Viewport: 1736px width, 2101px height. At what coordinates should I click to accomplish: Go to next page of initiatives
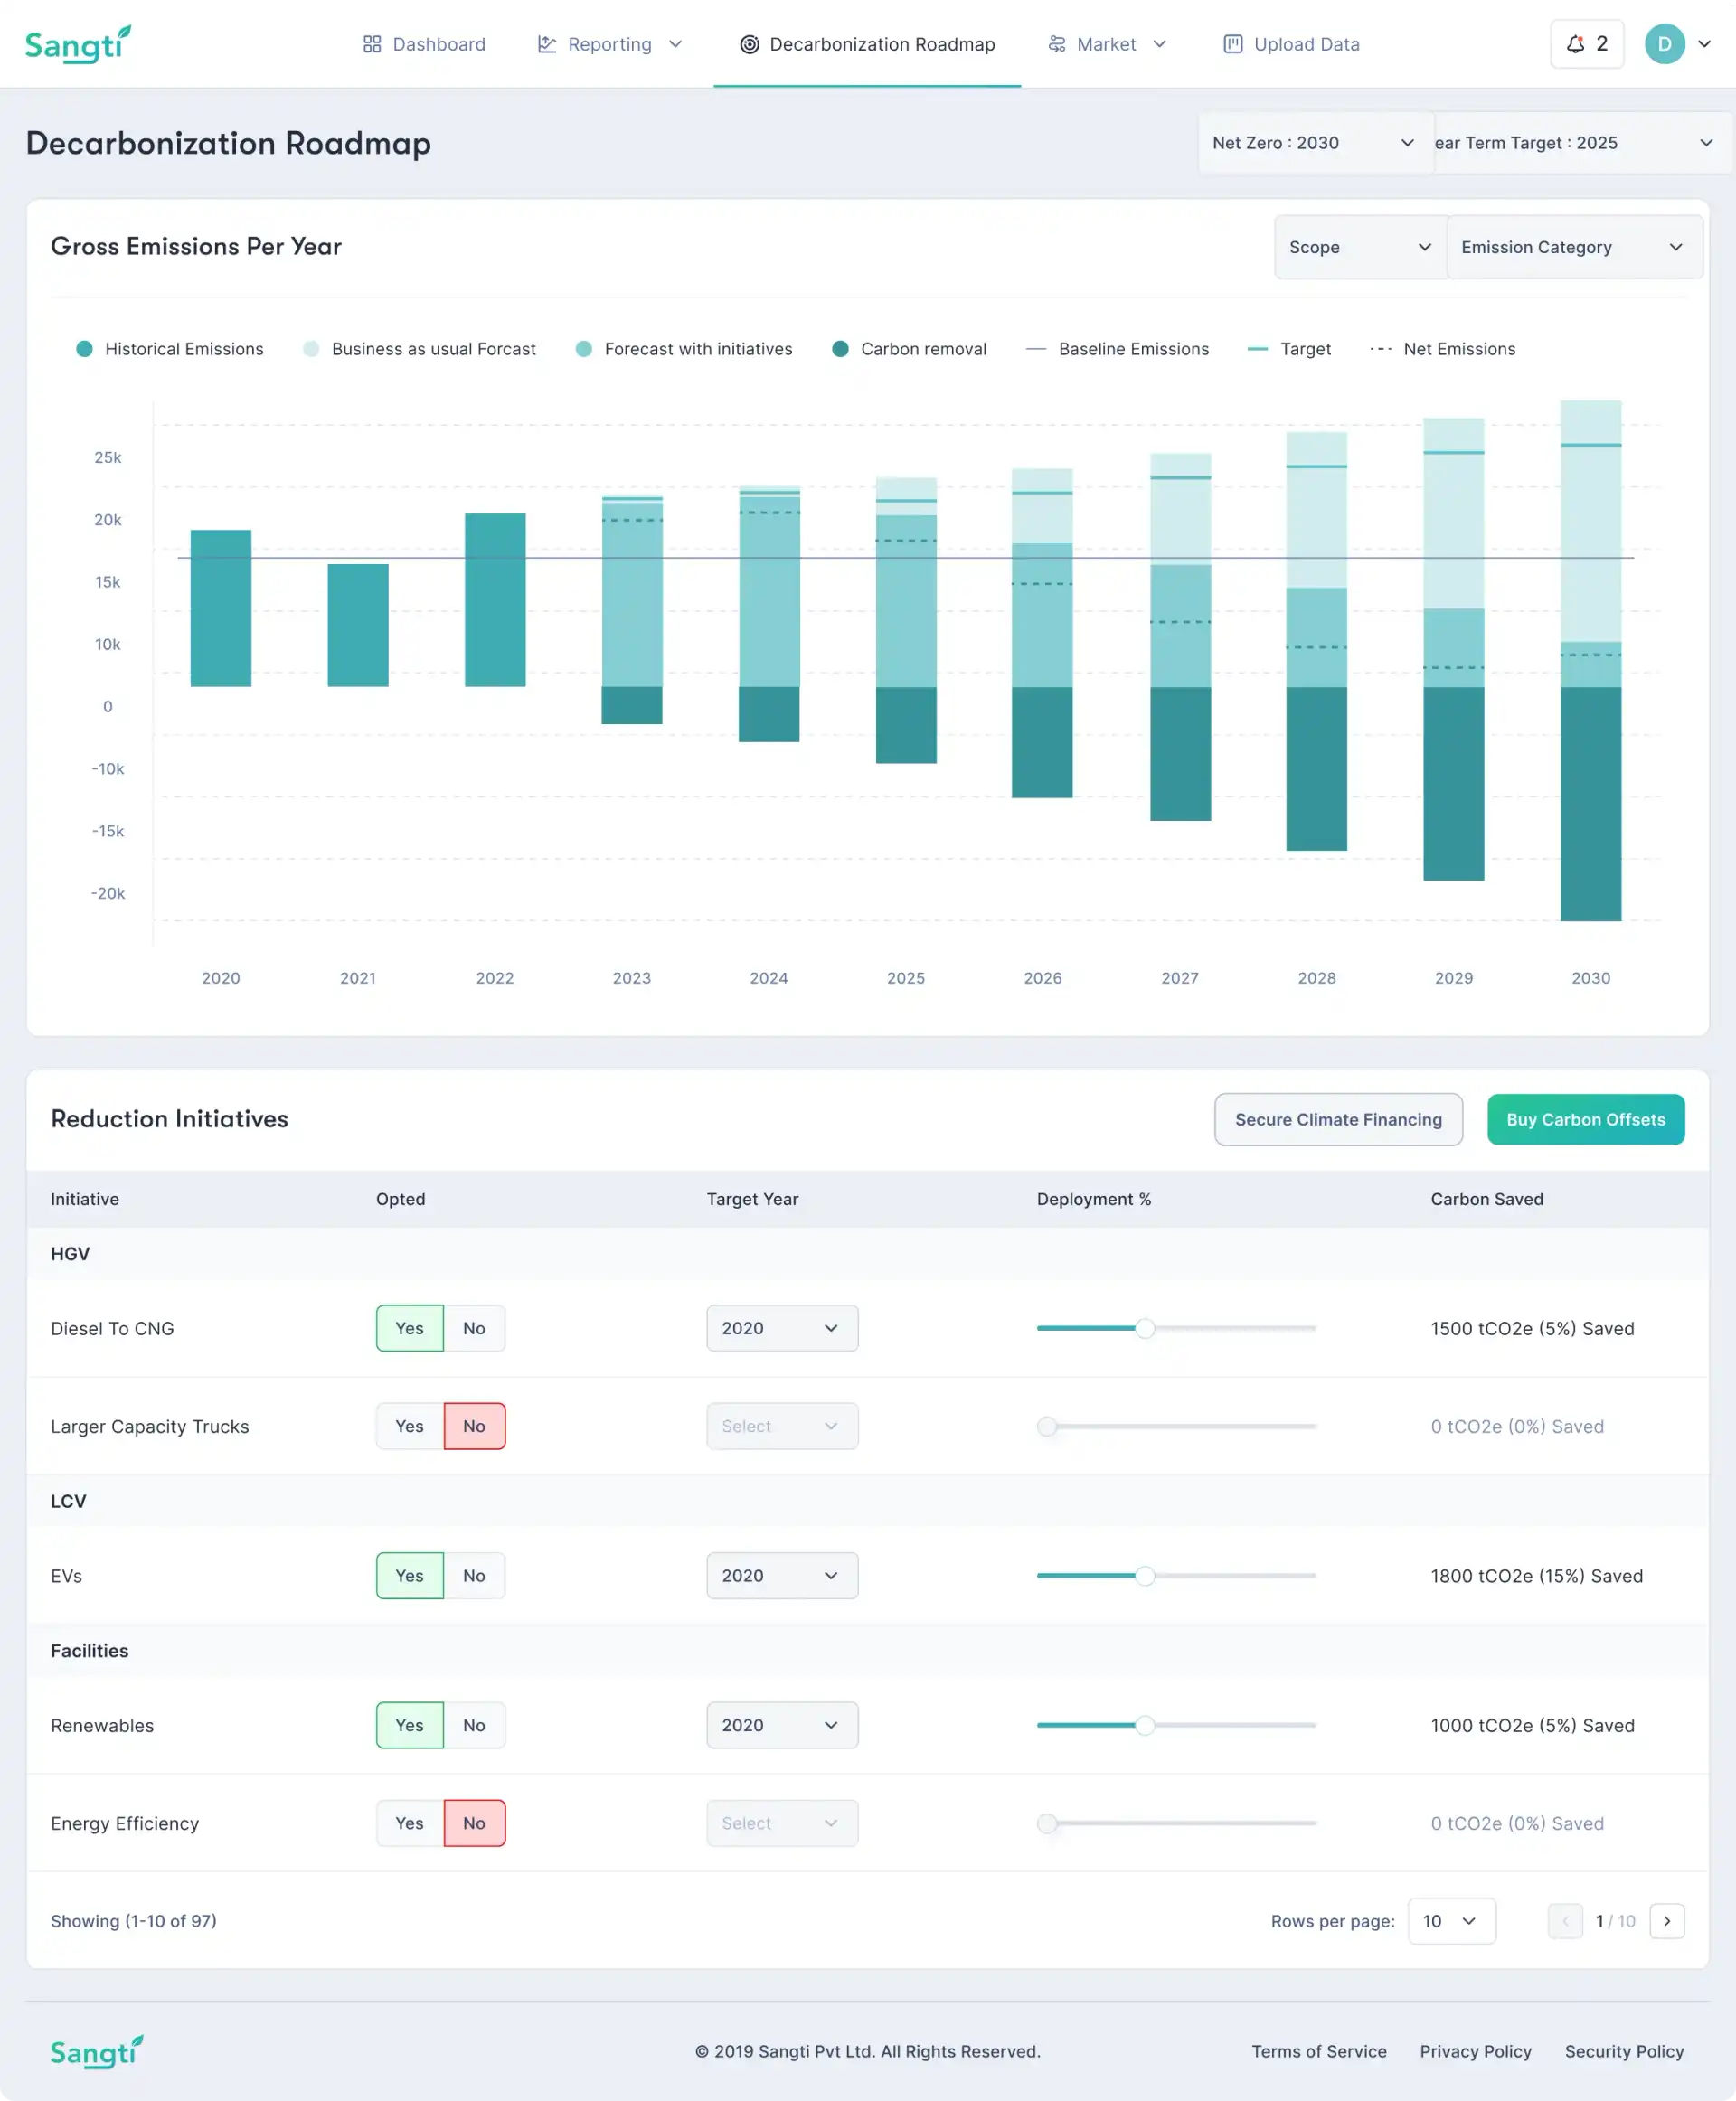(1667, 1921)
